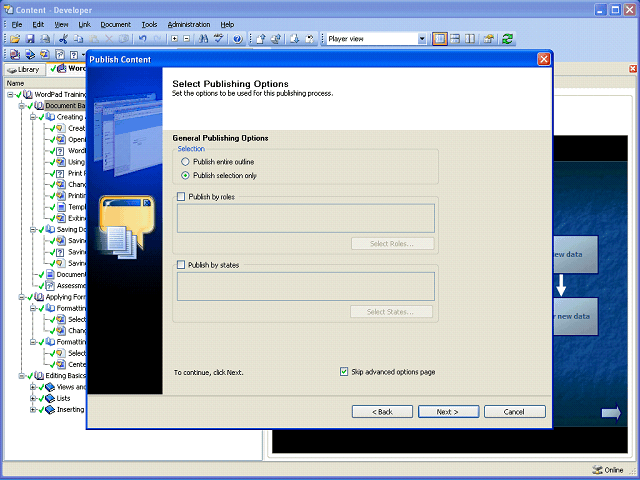Click the fourth icon in second toolbar row

(60, 54)
